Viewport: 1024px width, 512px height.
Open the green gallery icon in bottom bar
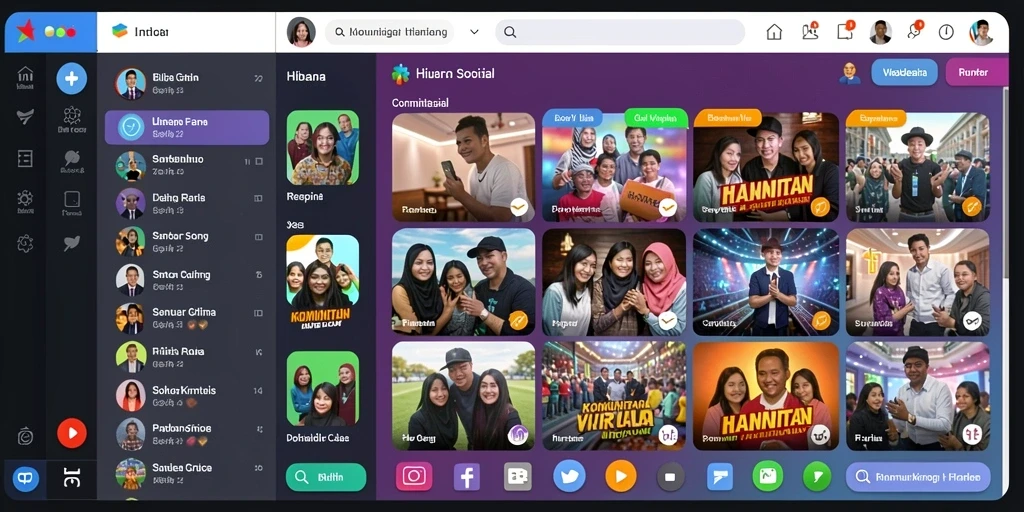click(767, 477)
